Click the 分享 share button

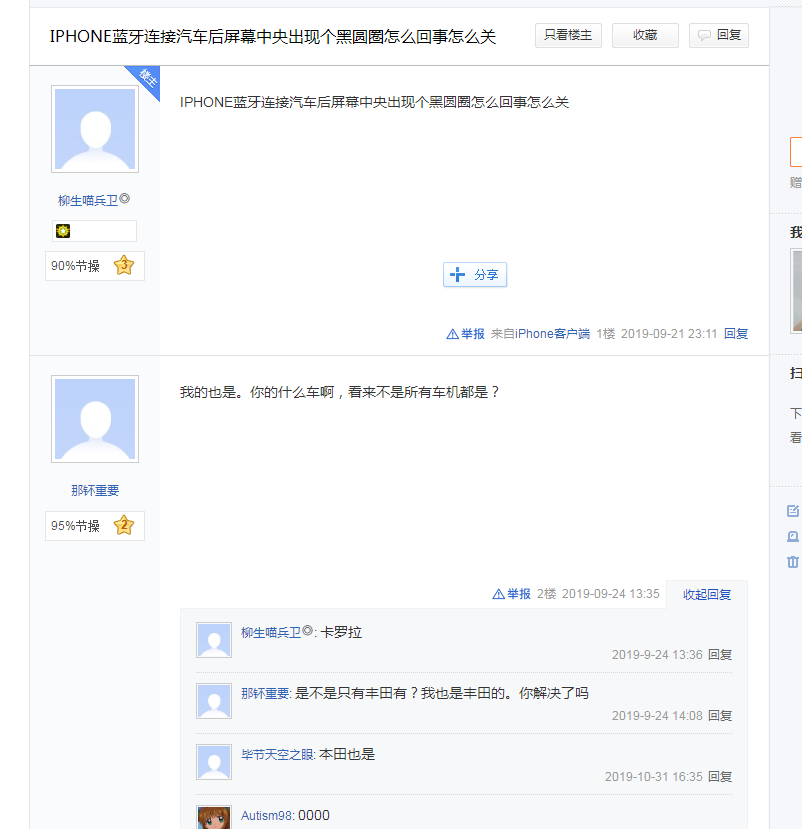coord(475,275)
